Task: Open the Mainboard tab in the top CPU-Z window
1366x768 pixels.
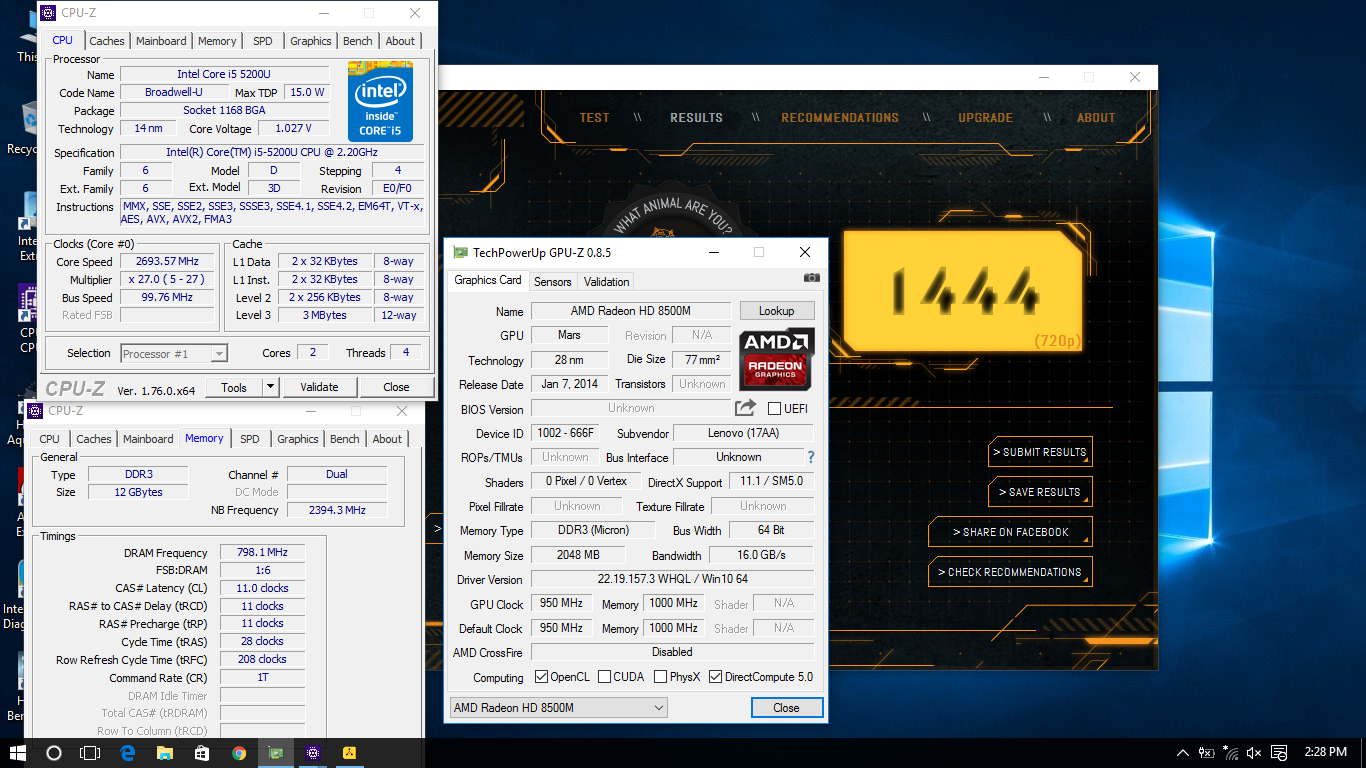Action: tap(161, 41)
